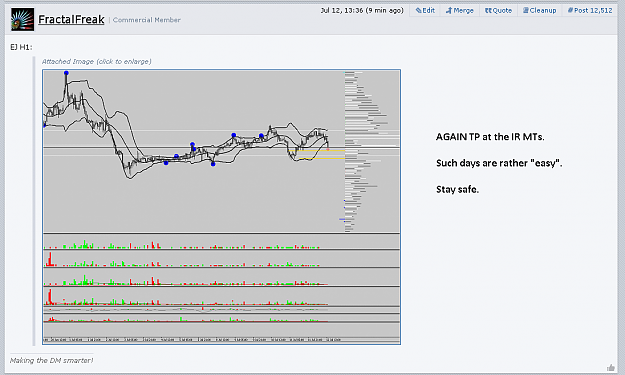The height and width of the screenshot is (375, 625).
Task: Click the 'AGAIN TP at the IR MTs.' text
Action: click(x=490, y=137)
